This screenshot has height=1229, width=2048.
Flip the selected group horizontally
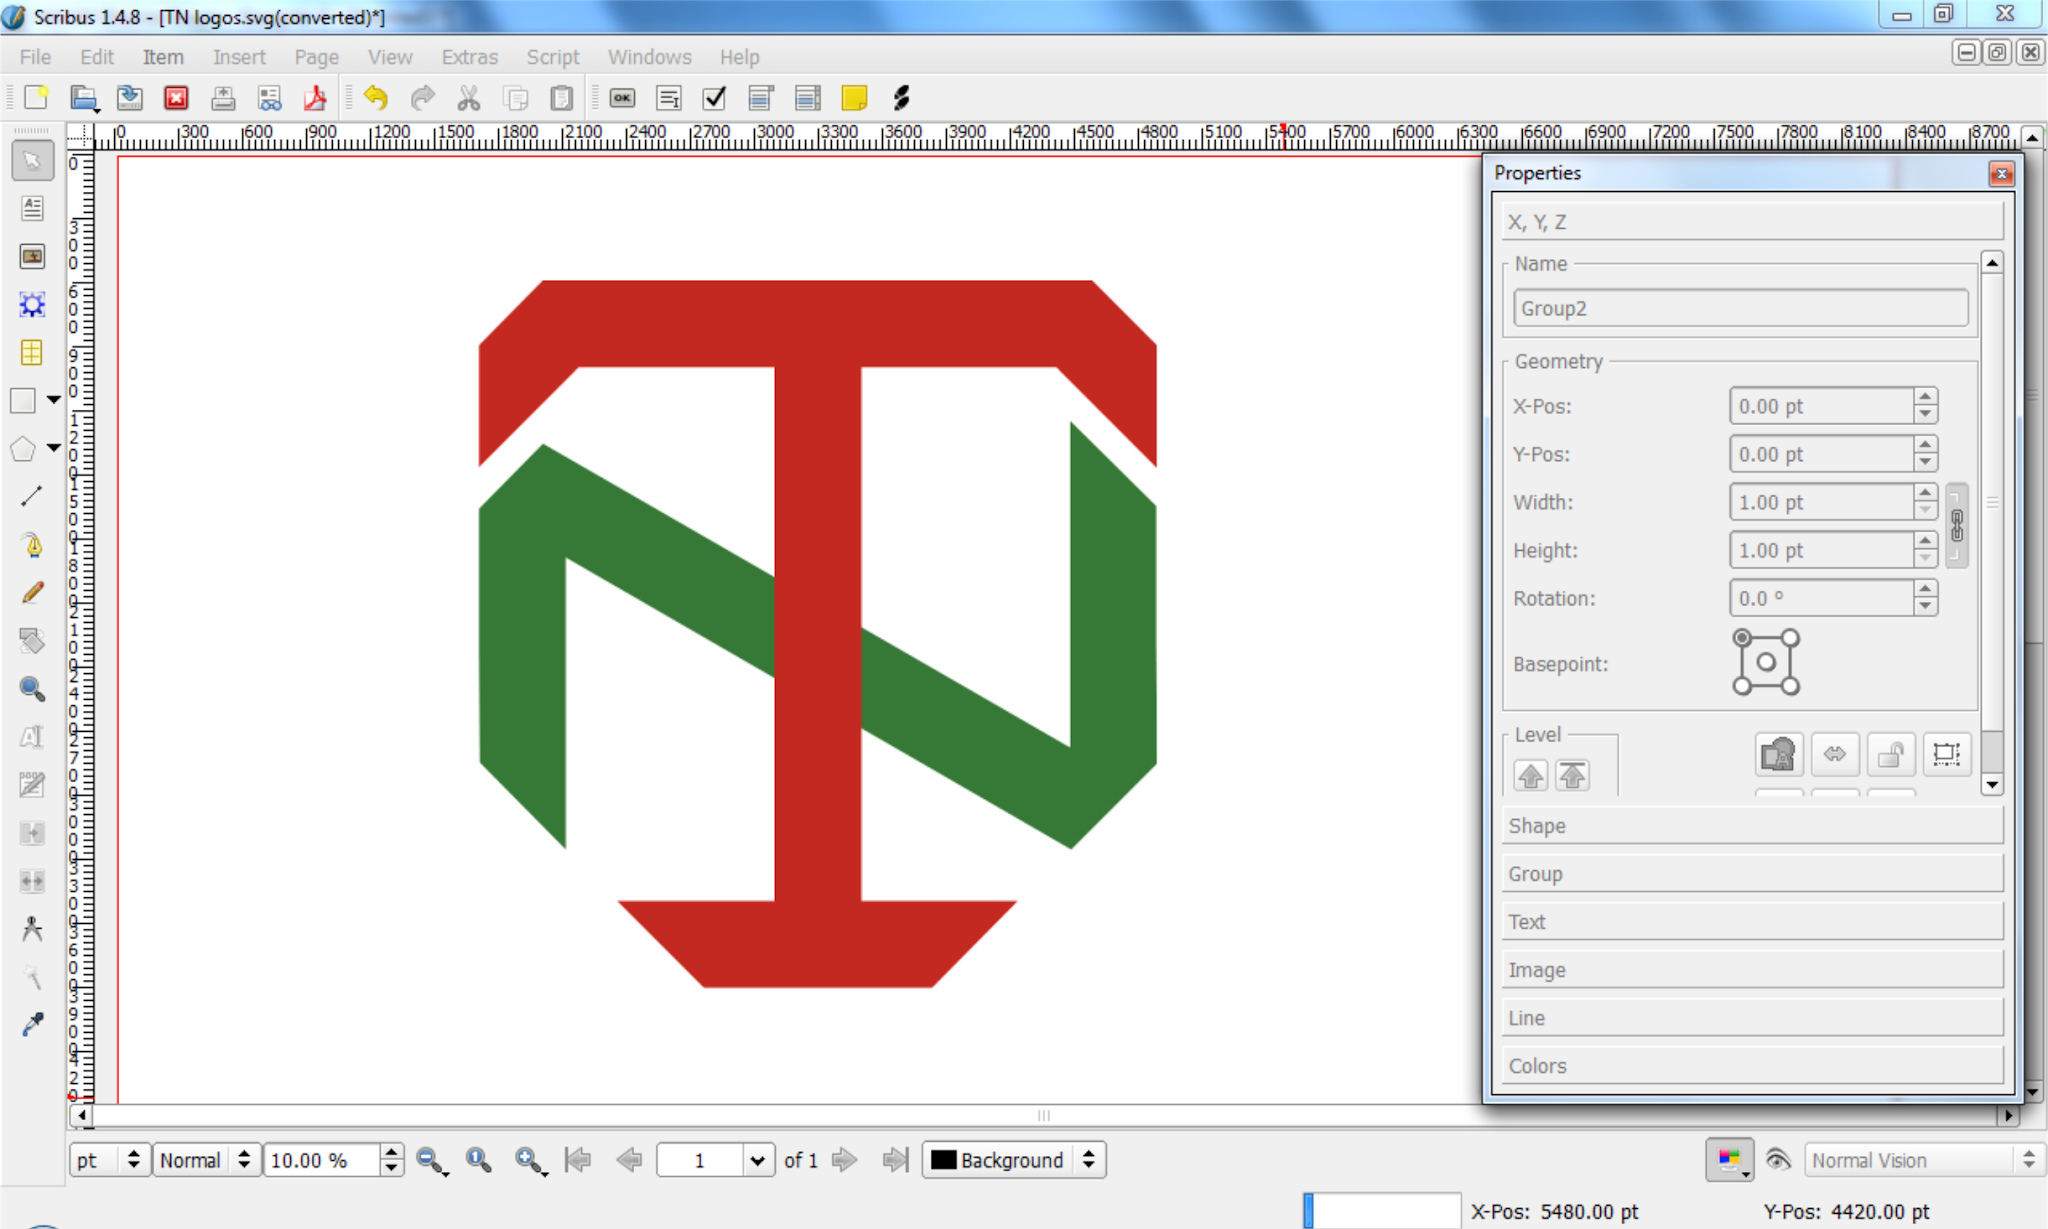tap(1836, 755)
